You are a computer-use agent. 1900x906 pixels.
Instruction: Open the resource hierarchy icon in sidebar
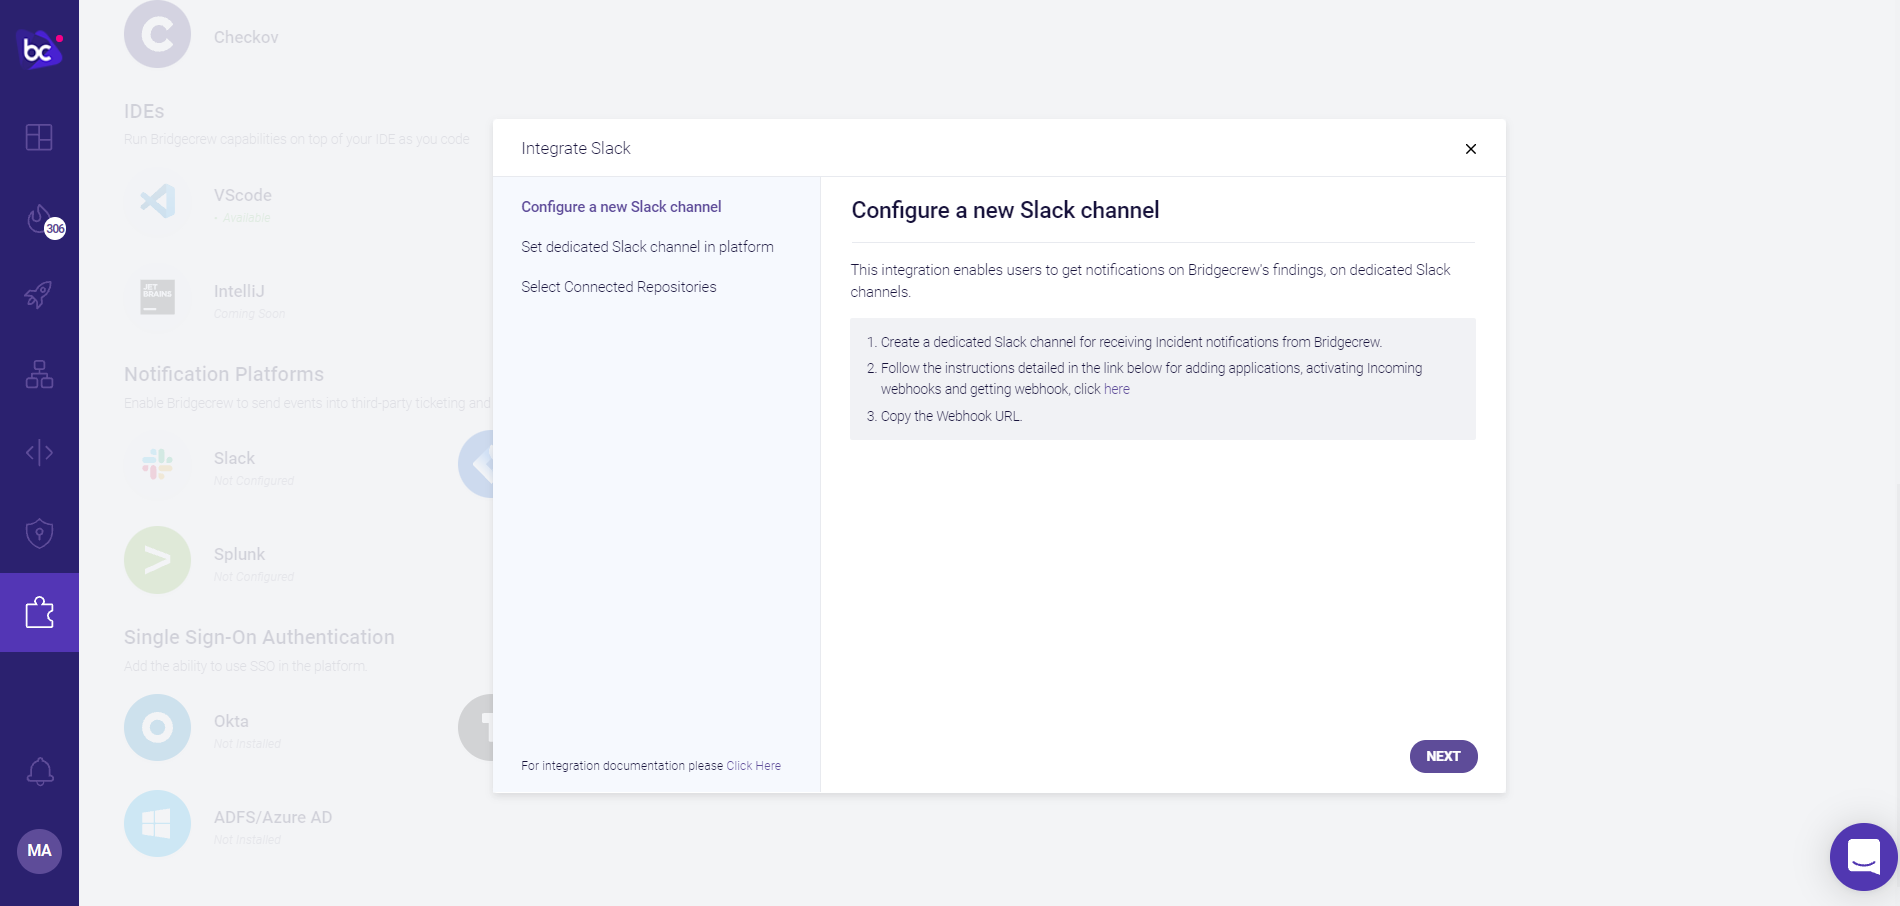point(39,374)
